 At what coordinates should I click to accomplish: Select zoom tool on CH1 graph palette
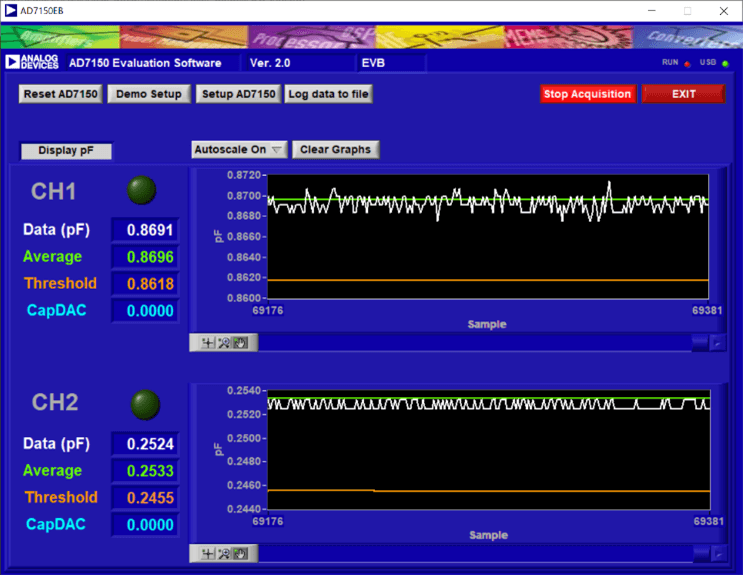pos(224,343)
